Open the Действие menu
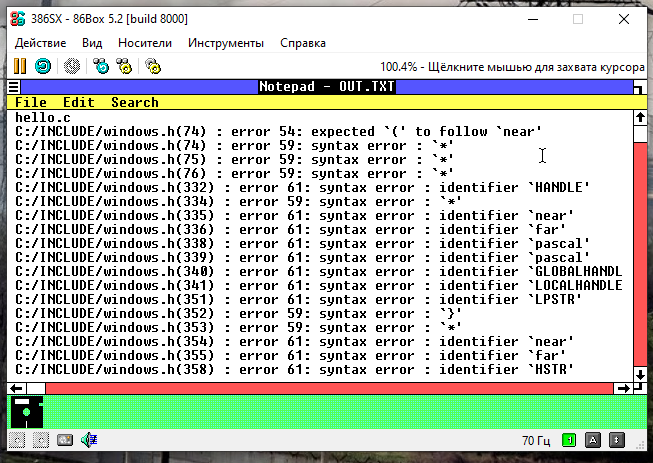 tap(41, 43)
